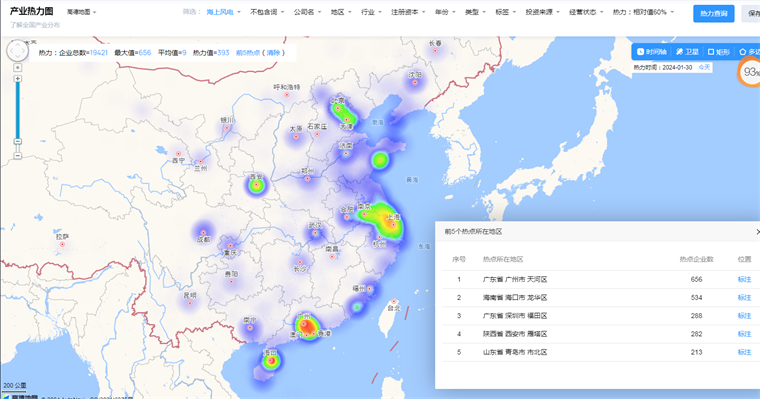Open the 海上风电 keyword filter dropdown
Screen dimensions: 760x399
[223, 12]
